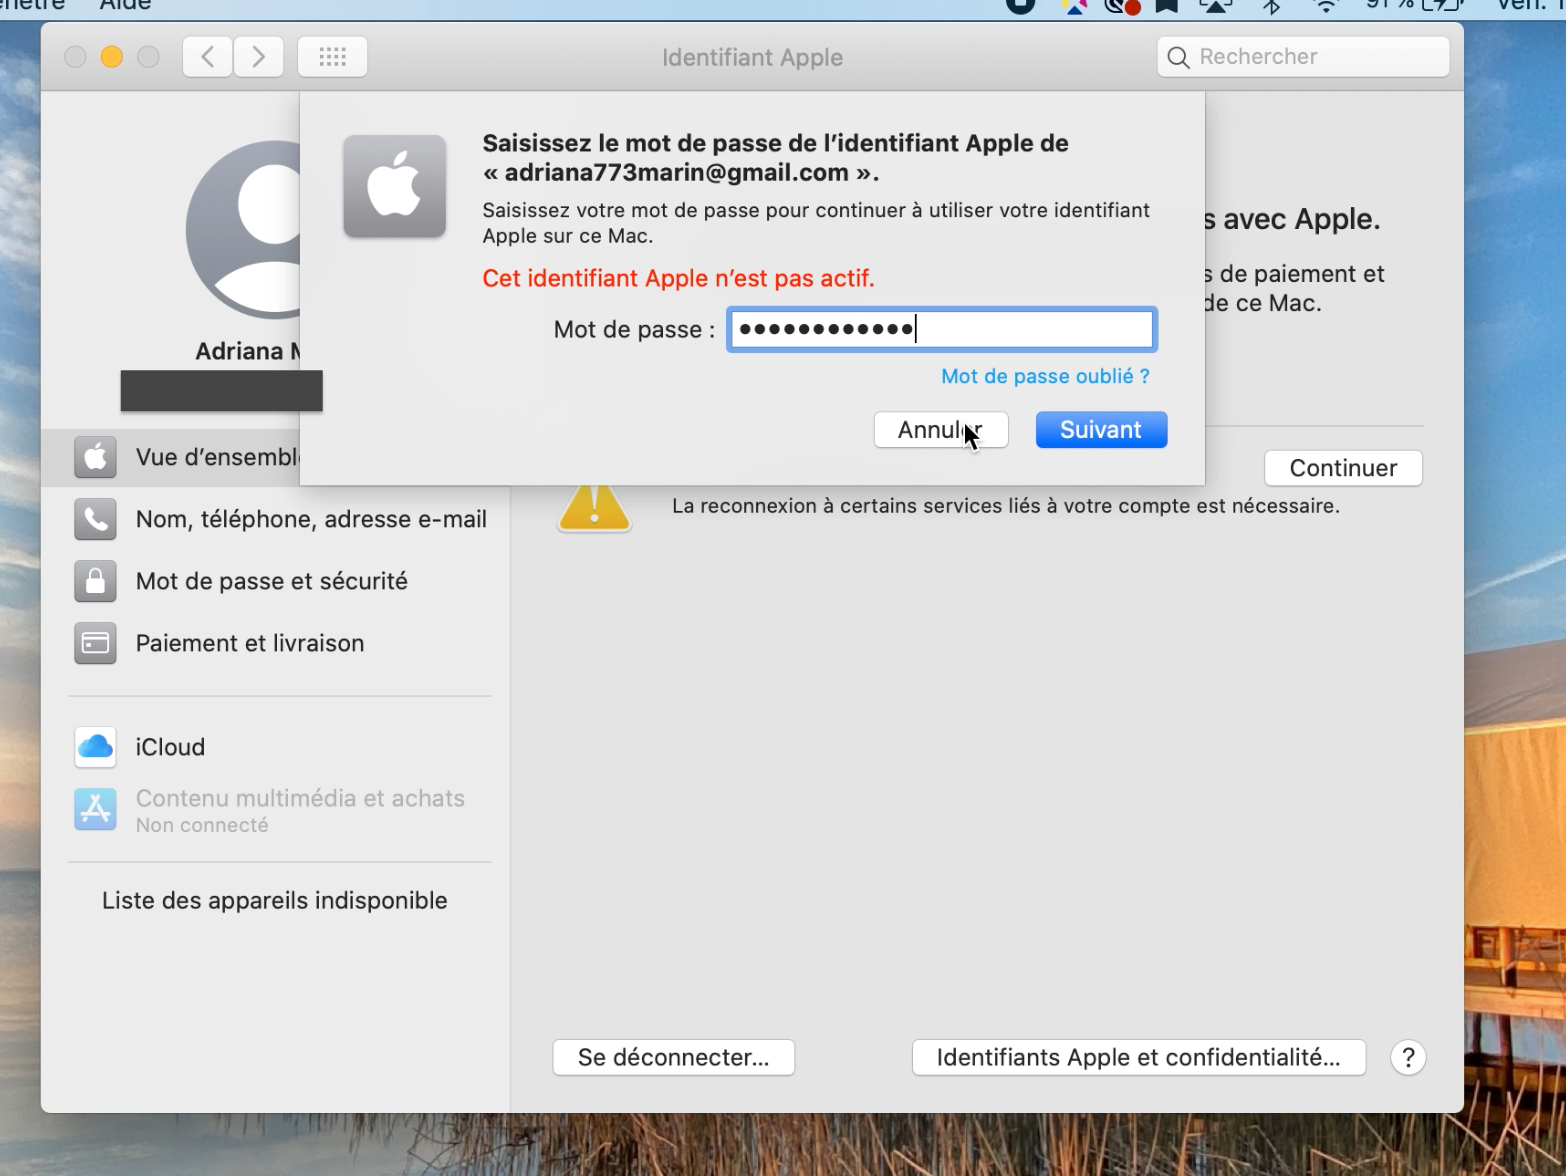1566x1176 pixels.
Task: Click the yellow warning triangle icon
Action: coord(595,506)
